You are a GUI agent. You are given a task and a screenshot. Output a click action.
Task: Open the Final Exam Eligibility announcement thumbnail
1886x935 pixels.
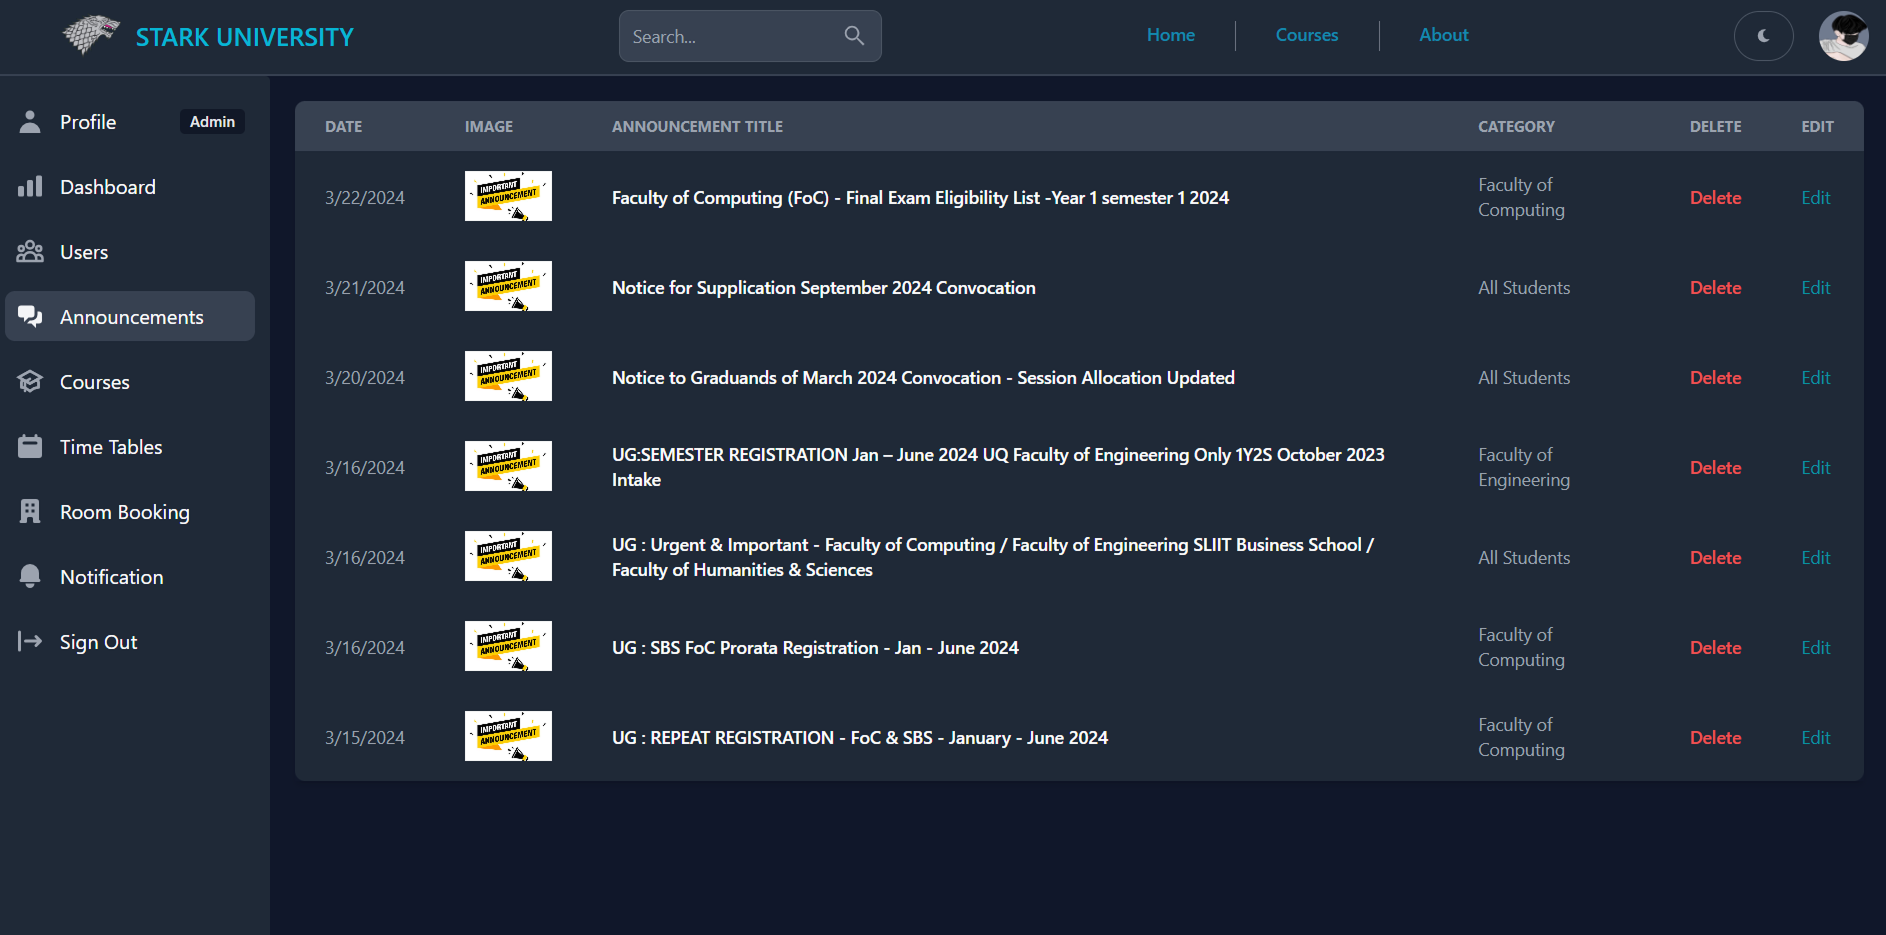coord(508,196)
